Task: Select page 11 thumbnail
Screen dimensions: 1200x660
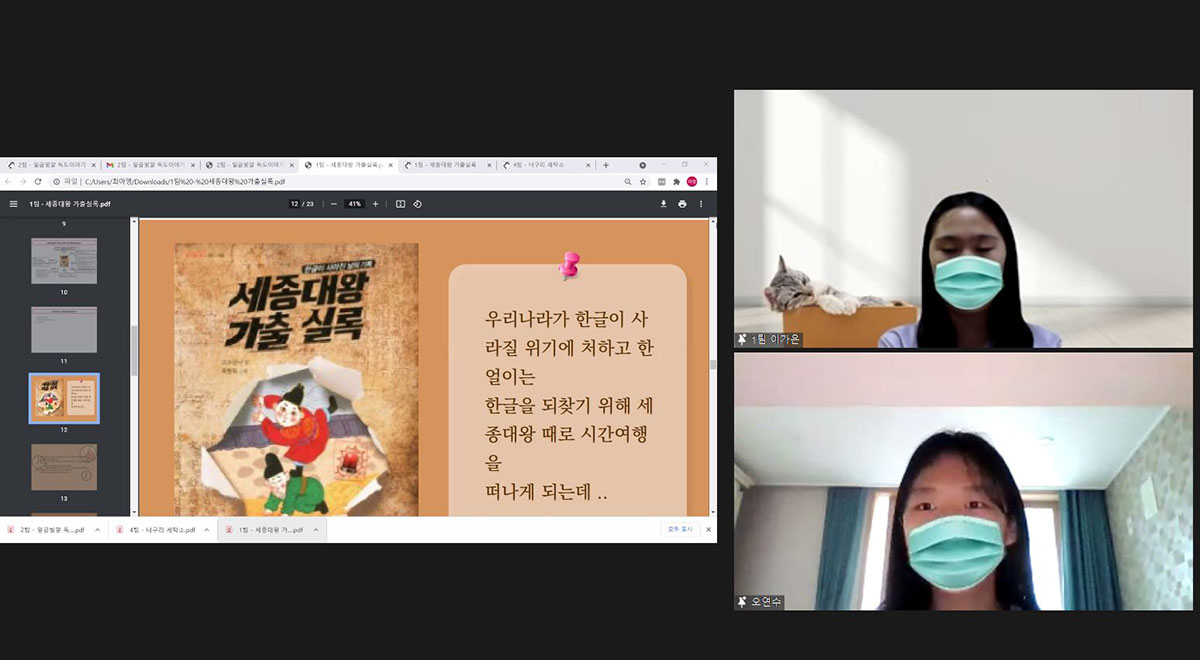Action: tap(64, 329)
